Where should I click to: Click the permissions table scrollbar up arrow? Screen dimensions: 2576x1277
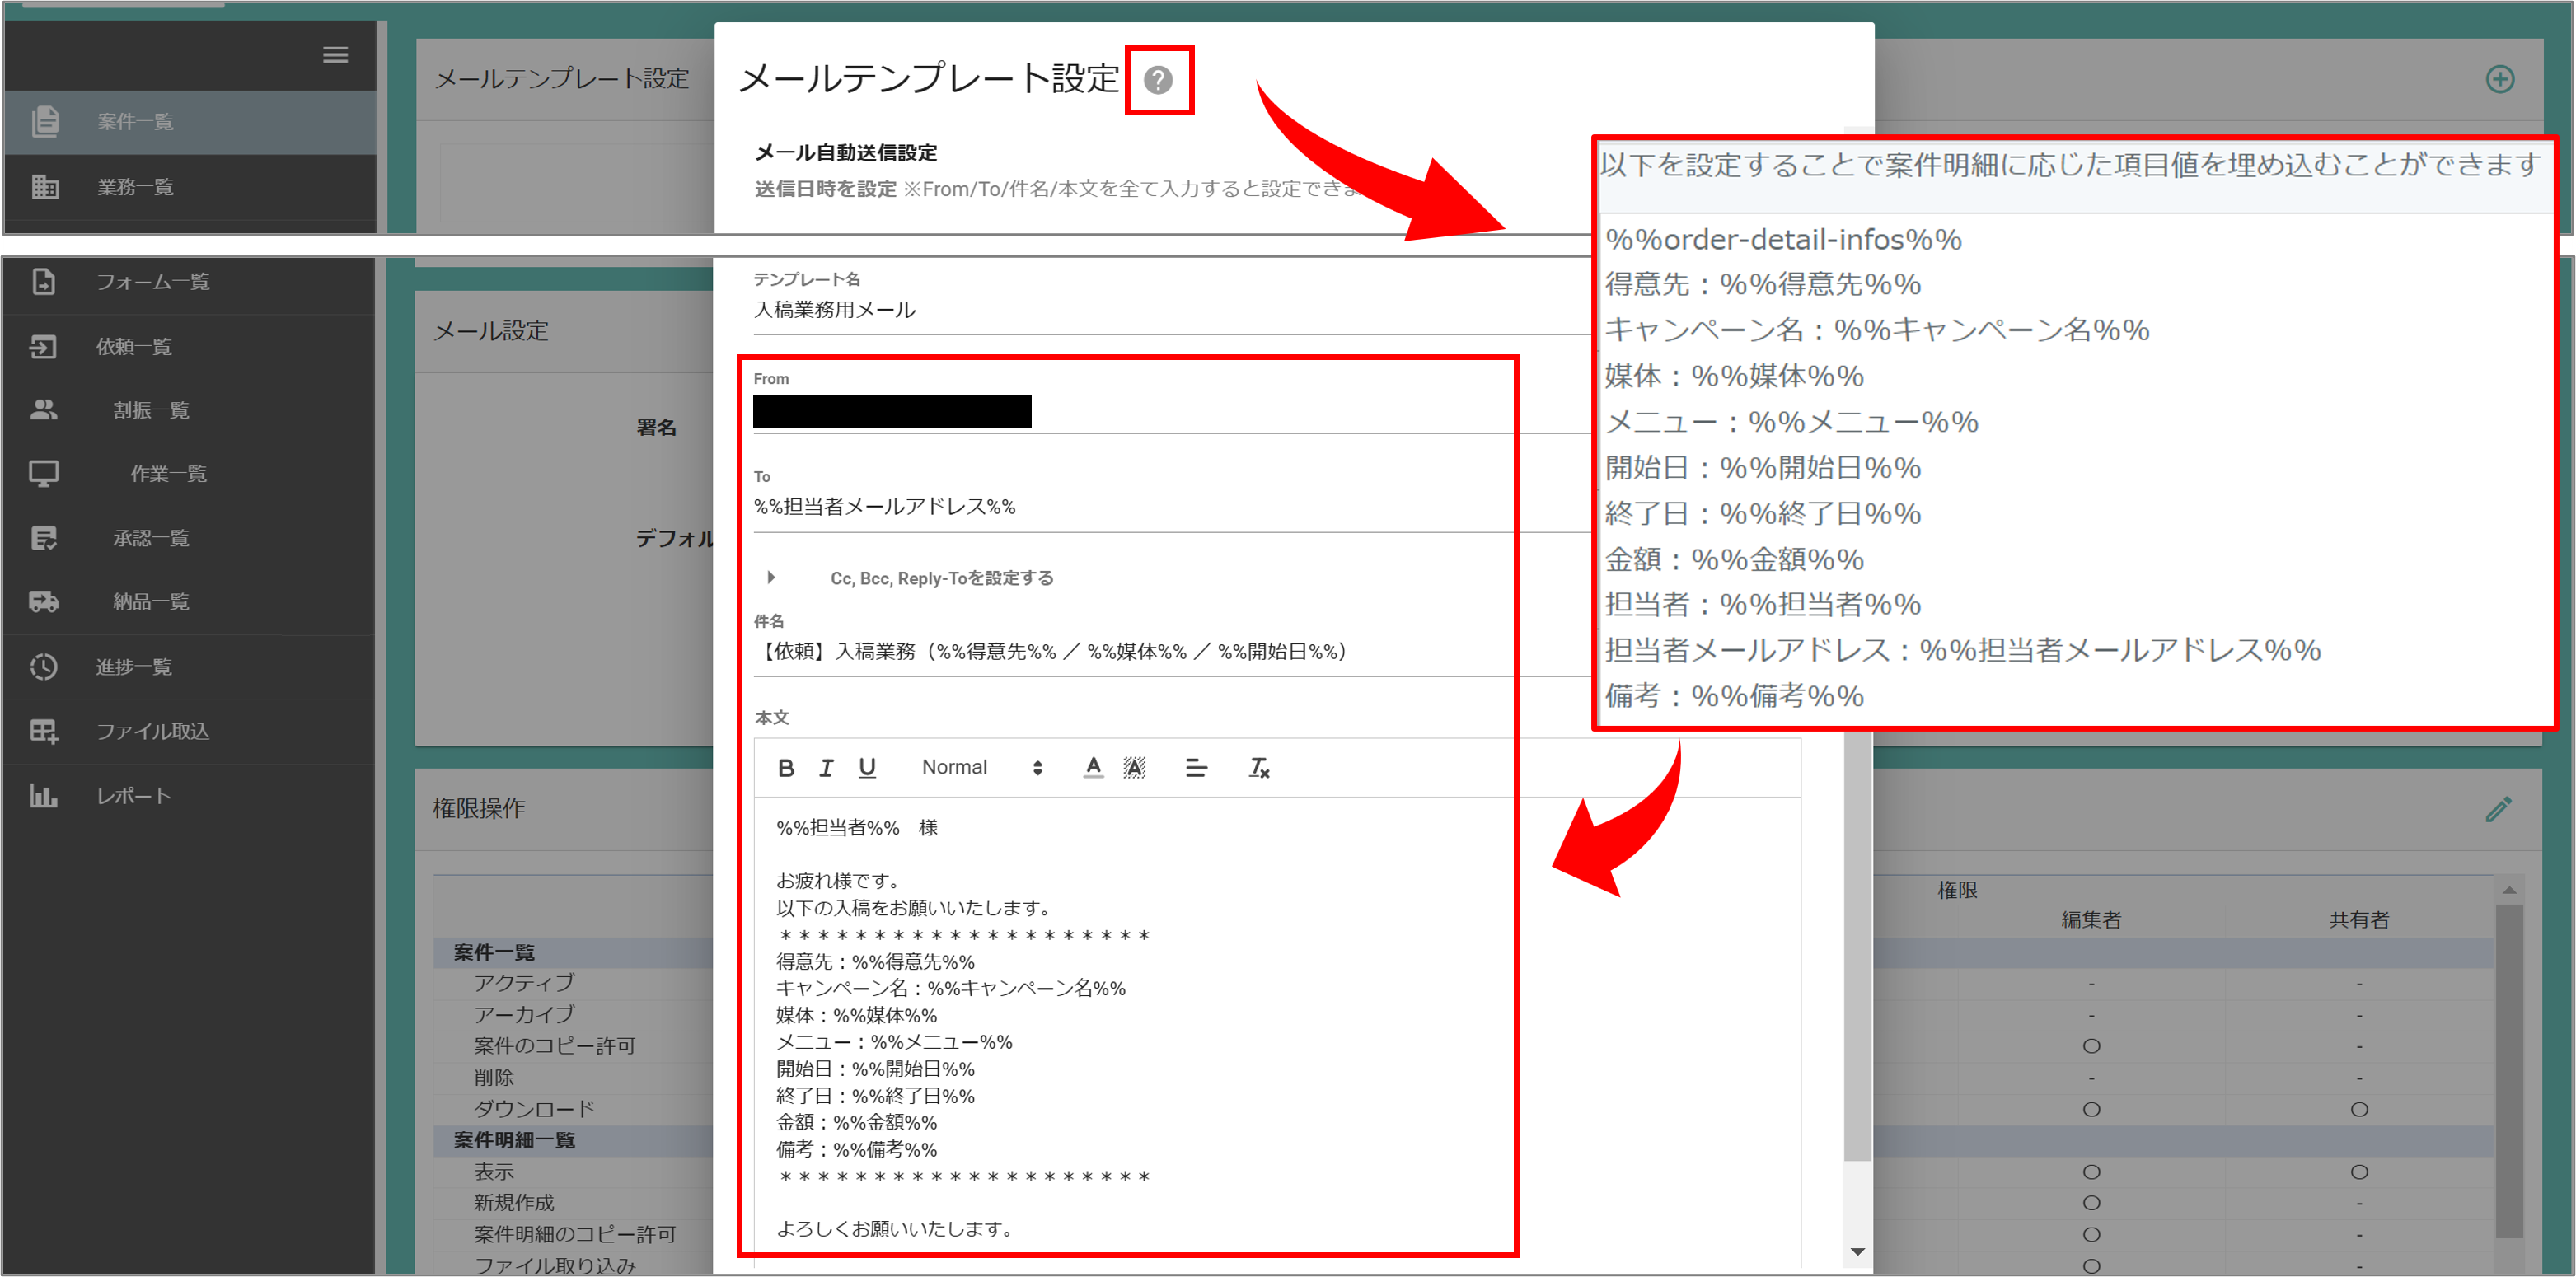click(2509, 890)
